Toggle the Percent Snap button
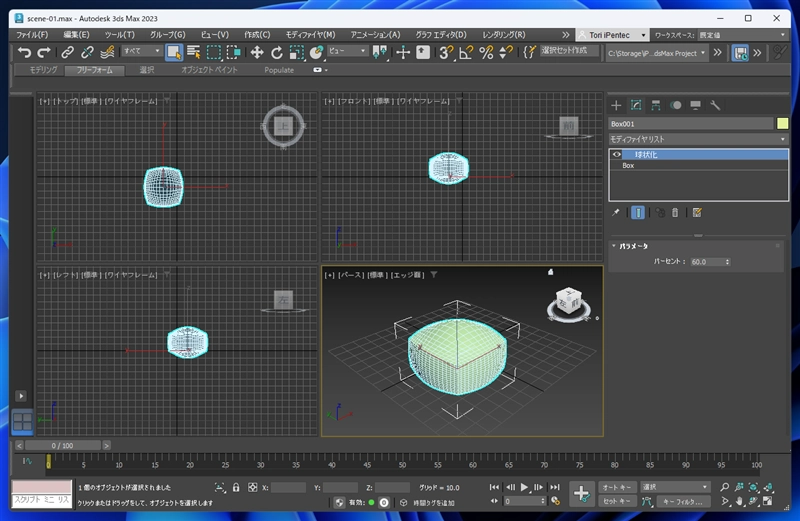The height and width of the screenshot is (521, 800). [486, 52]
